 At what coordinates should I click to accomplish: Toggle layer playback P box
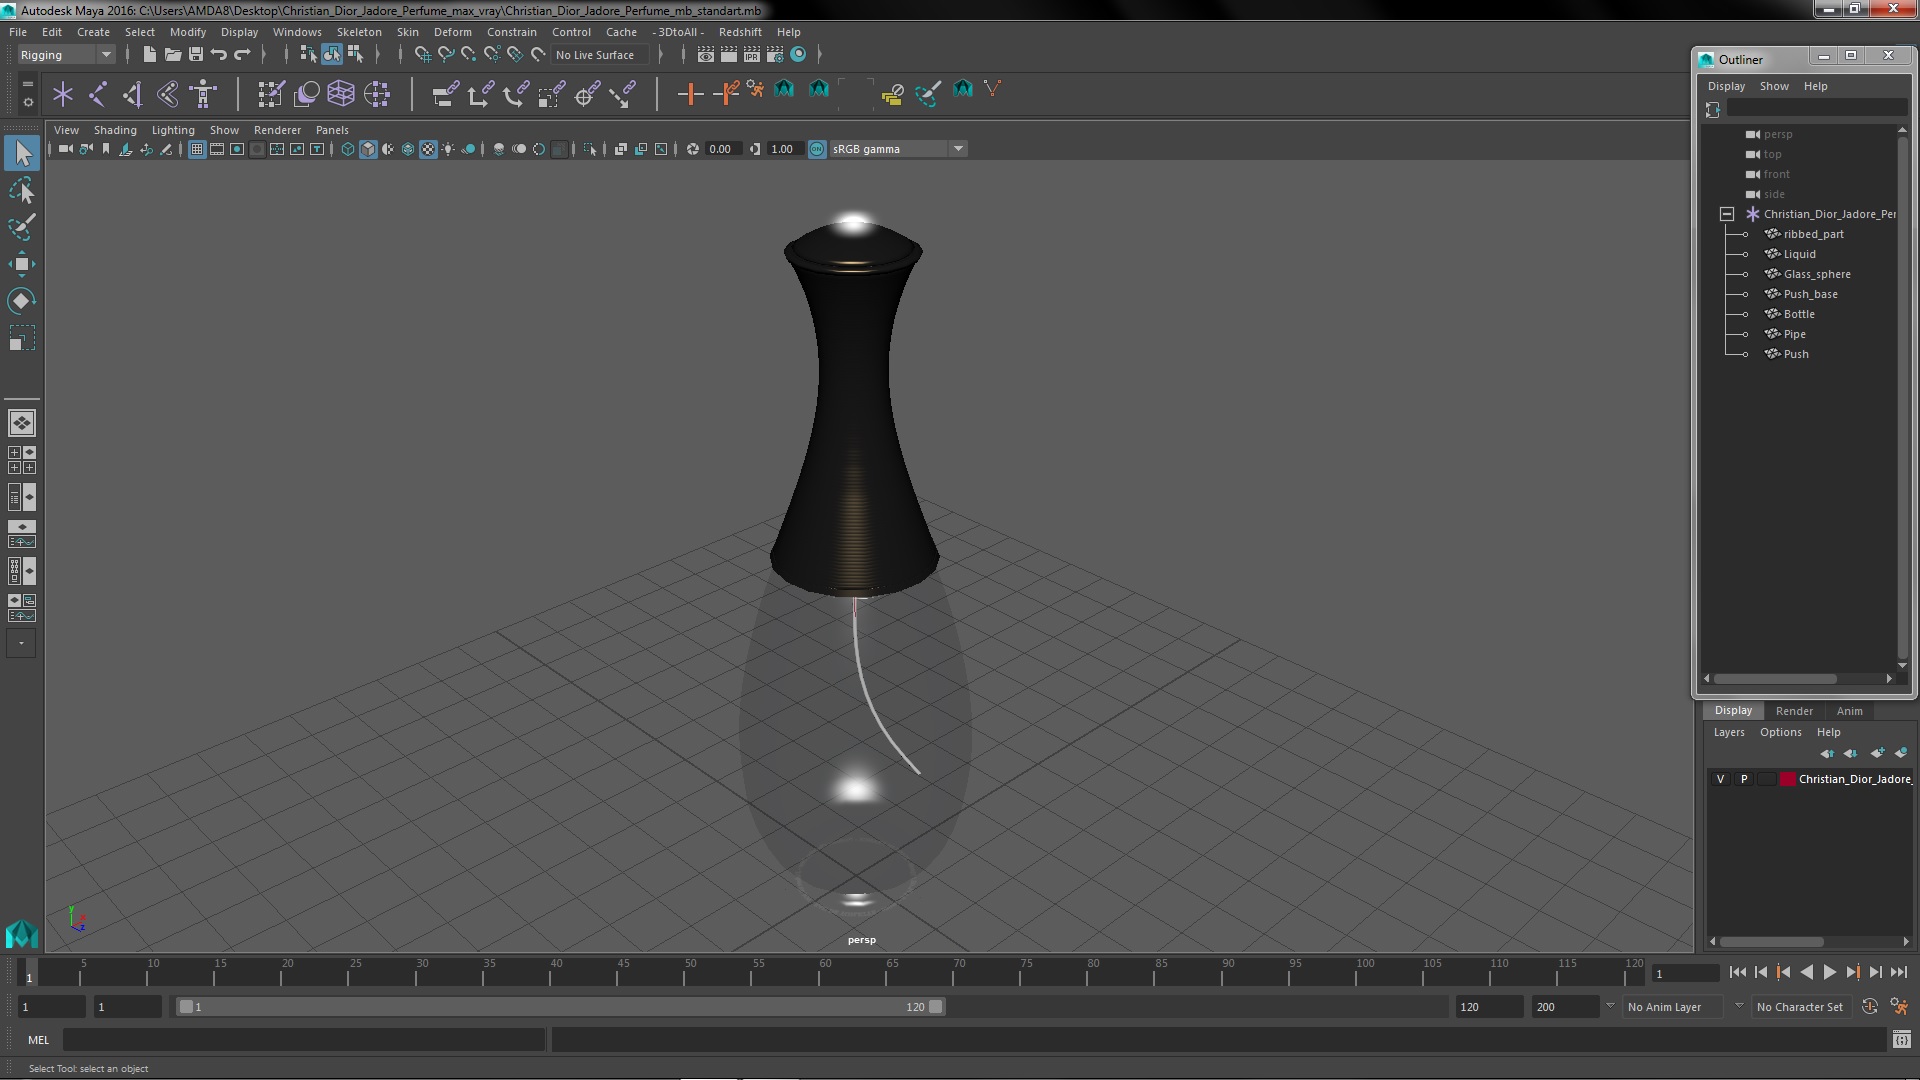click(x=1744, y=779)
